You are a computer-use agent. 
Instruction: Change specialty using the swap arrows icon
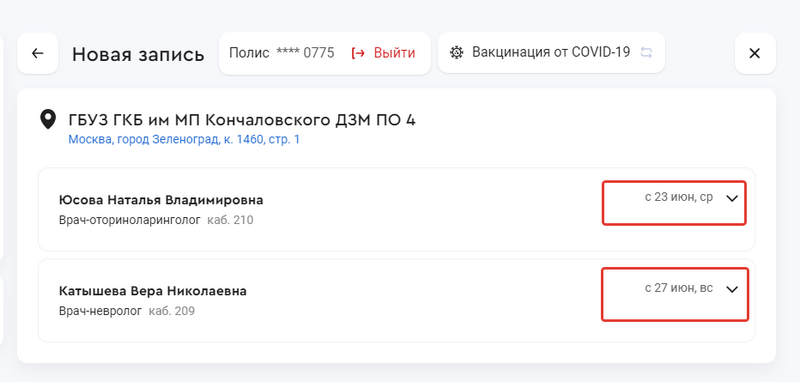[x=646, y=53]
